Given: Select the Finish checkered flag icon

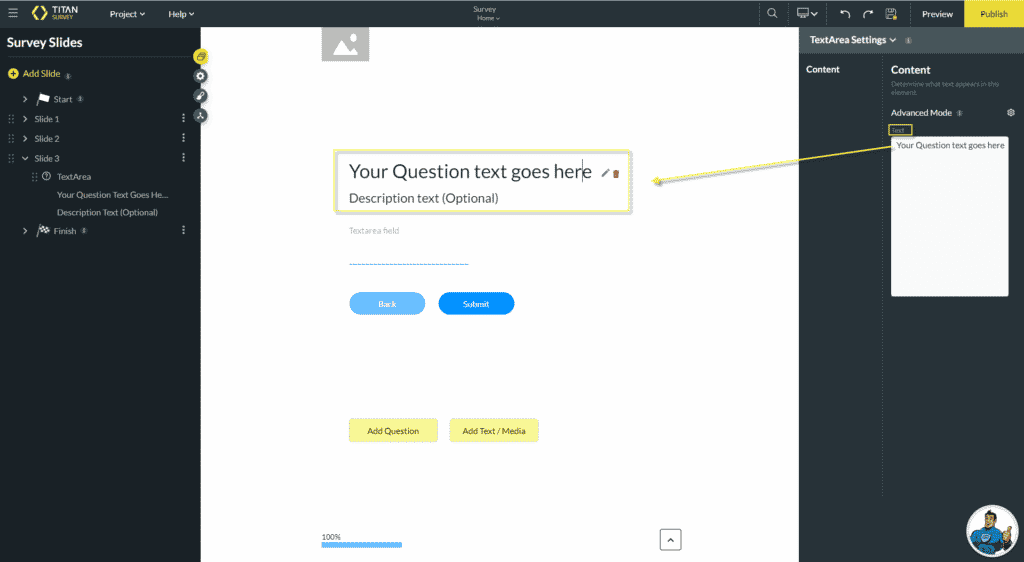Looking at the screenshot, I should (43, 230).
